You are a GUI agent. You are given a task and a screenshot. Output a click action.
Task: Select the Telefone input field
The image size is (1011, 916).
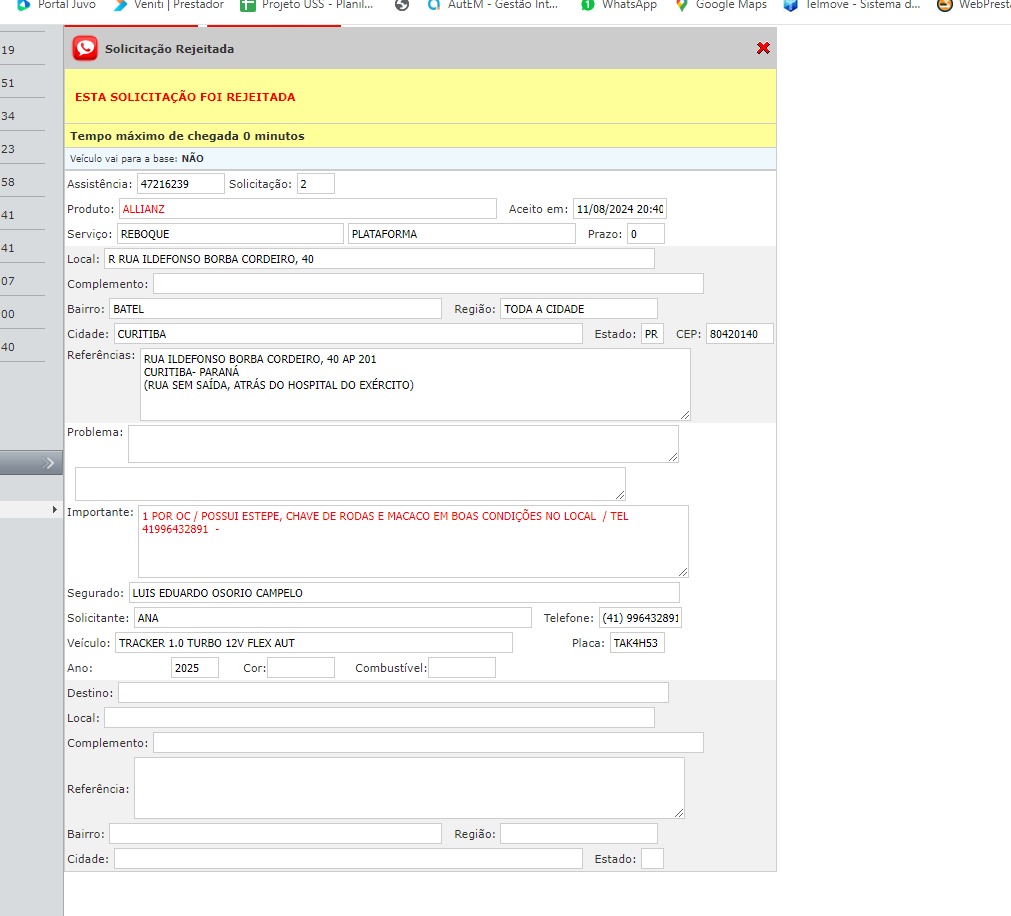(x=640, y=618)
